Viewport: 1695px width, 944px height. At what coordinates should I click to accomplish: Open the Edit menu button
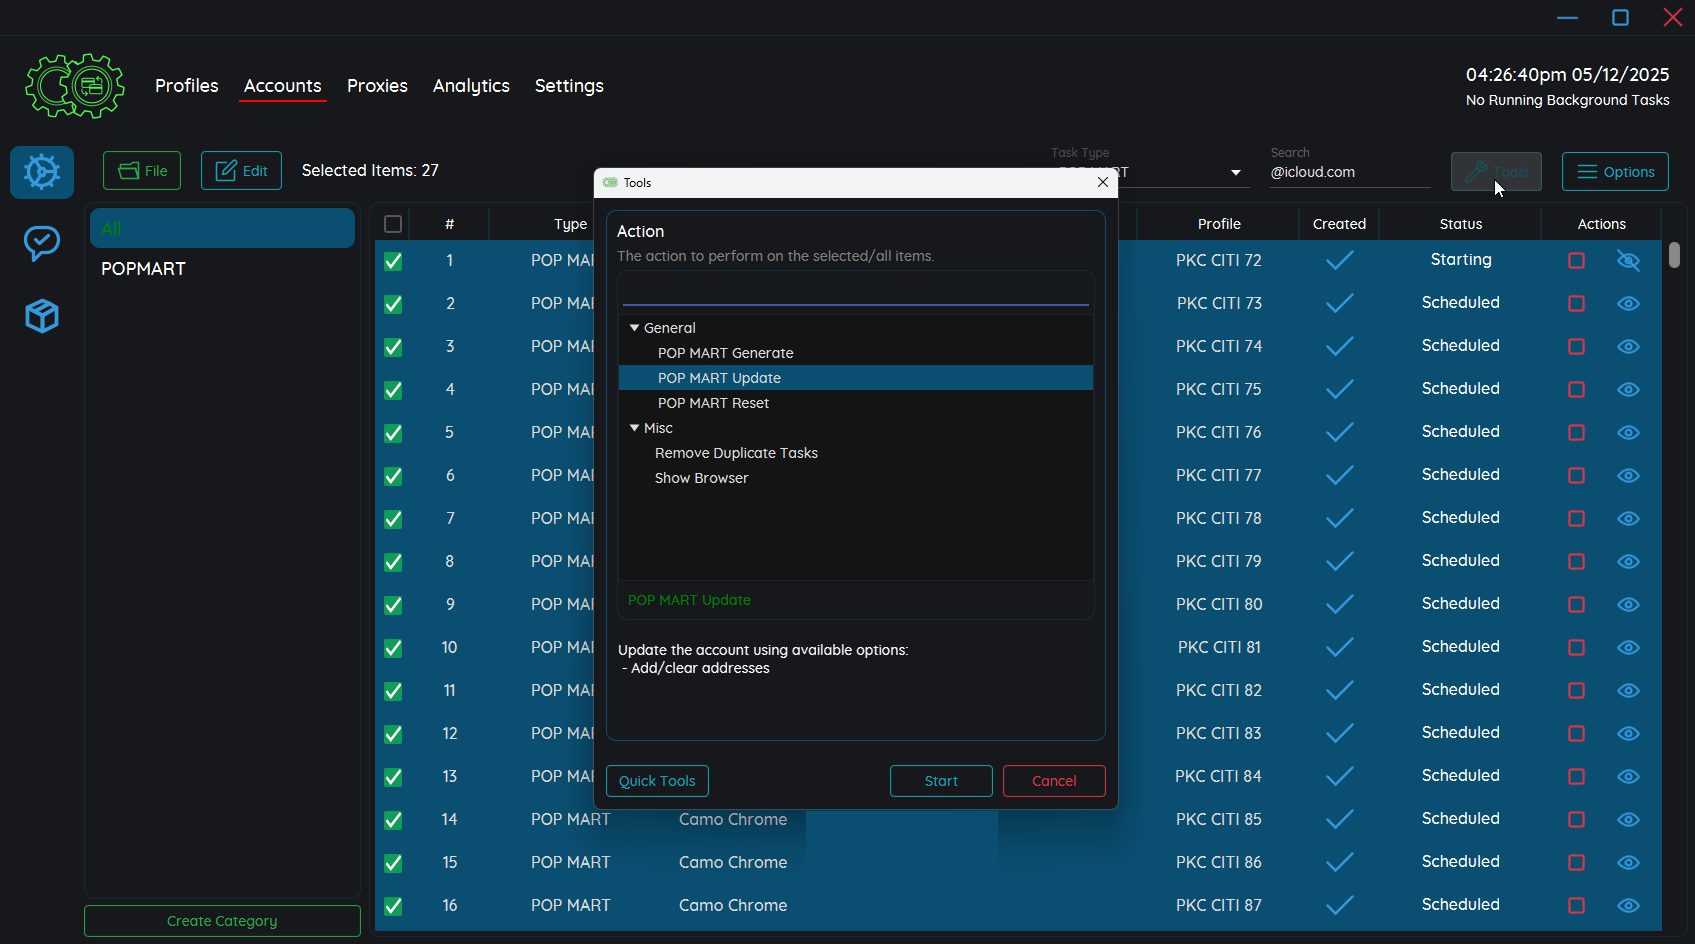click(x=241, y=171)
